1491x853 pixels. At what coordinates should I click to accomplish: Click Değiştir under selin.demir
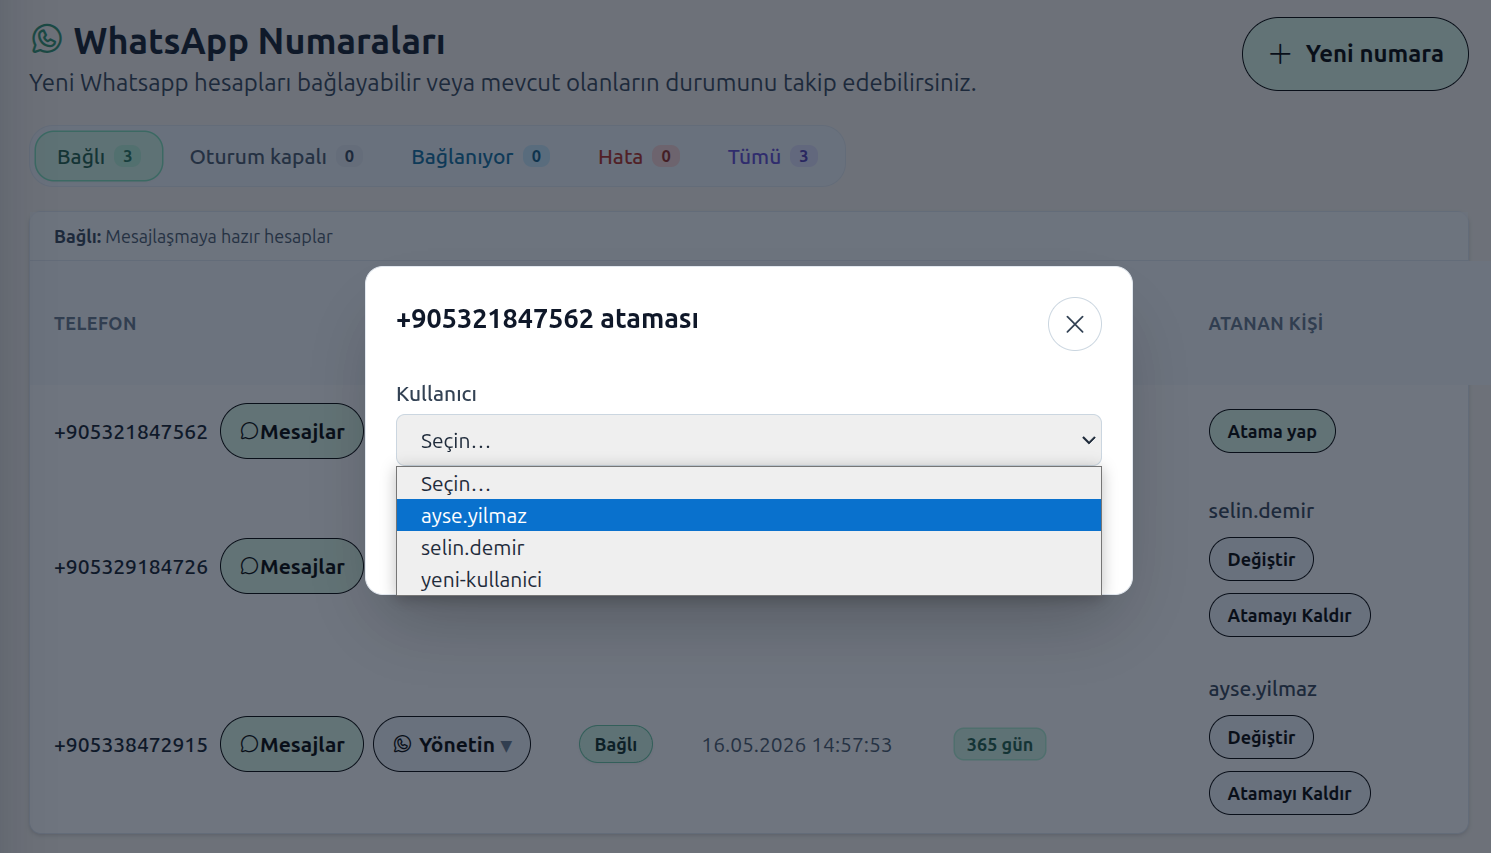(1261, 559)
